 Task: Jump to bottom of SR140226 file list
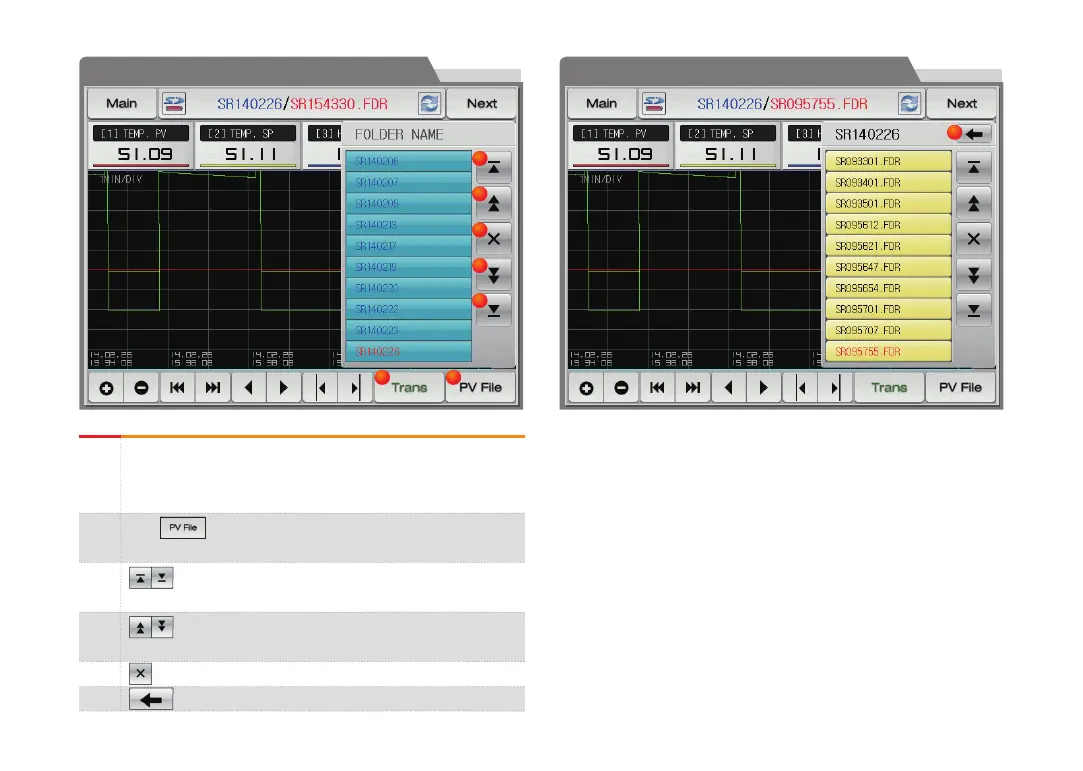pos(974,310)
